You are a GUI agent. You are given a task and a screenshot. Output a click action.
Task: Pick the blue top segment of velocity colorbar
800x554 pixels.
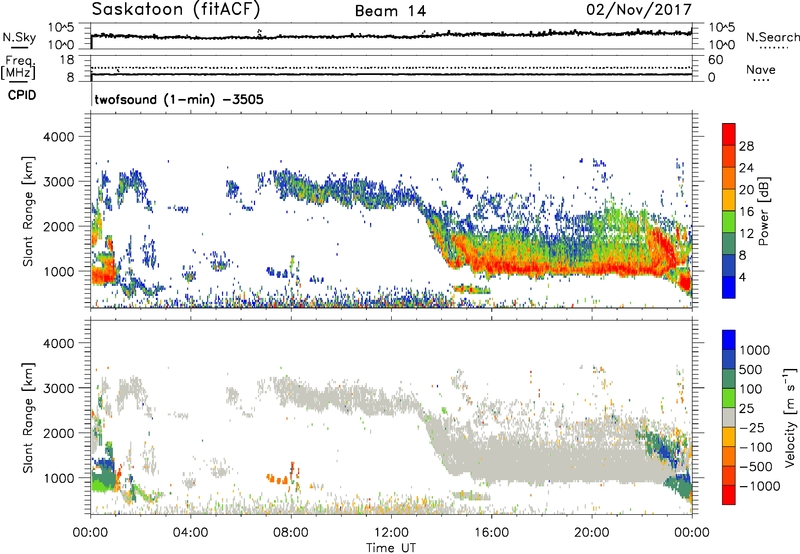pyautogui.click(x=729, y=340)
